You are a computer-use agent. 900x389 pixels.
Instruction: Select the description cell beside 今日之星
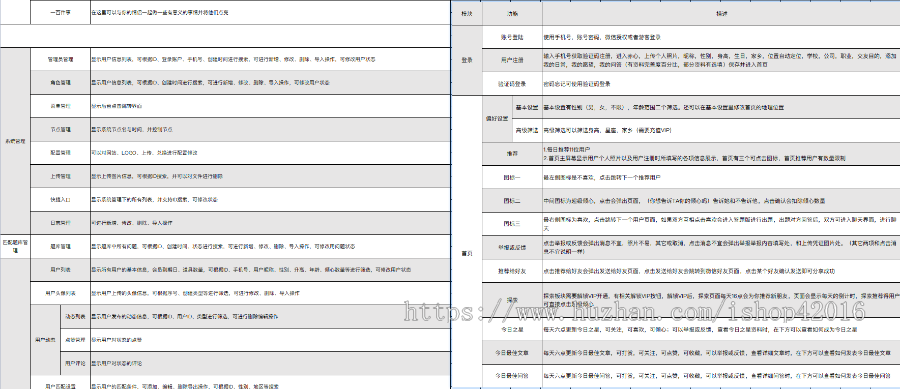[721, 329]
